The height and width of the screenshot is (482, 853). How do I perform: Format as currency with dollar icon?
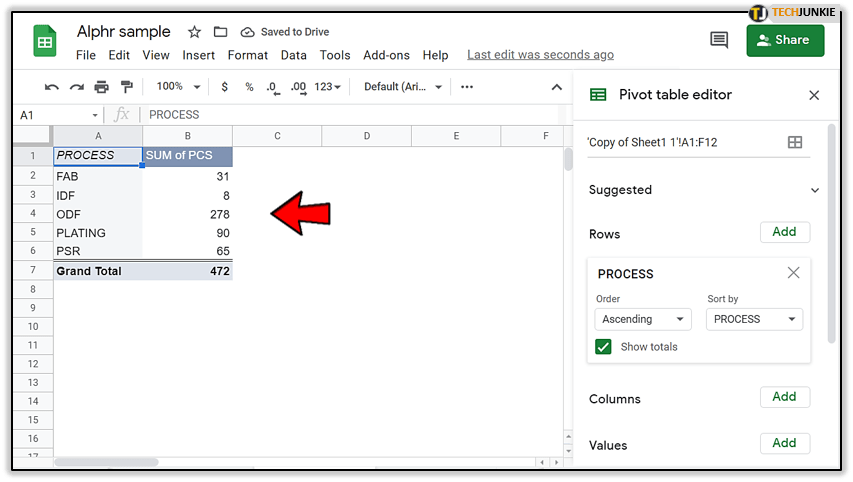(x=225, y=87)
